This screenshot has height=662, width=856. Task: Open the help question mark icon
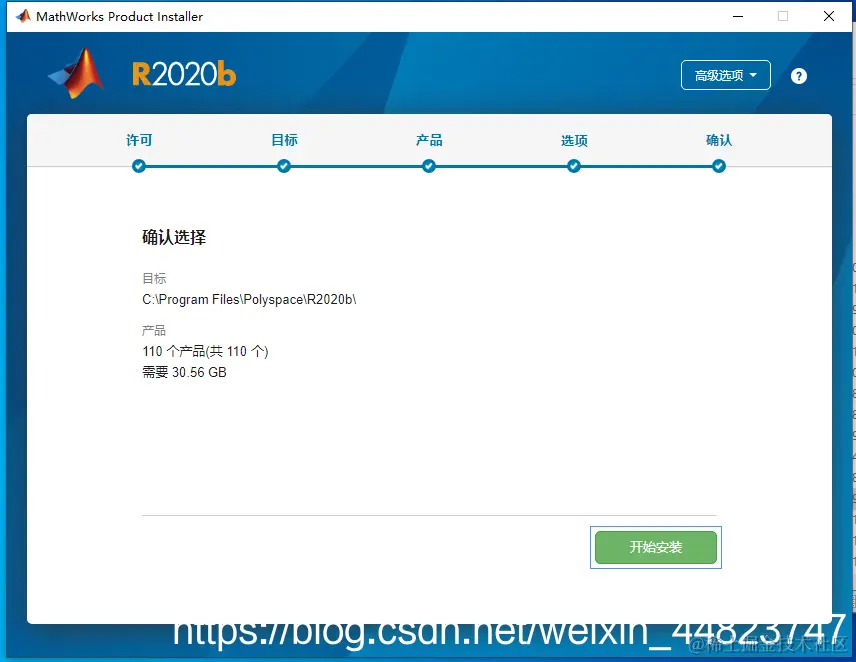coord(799,75)
